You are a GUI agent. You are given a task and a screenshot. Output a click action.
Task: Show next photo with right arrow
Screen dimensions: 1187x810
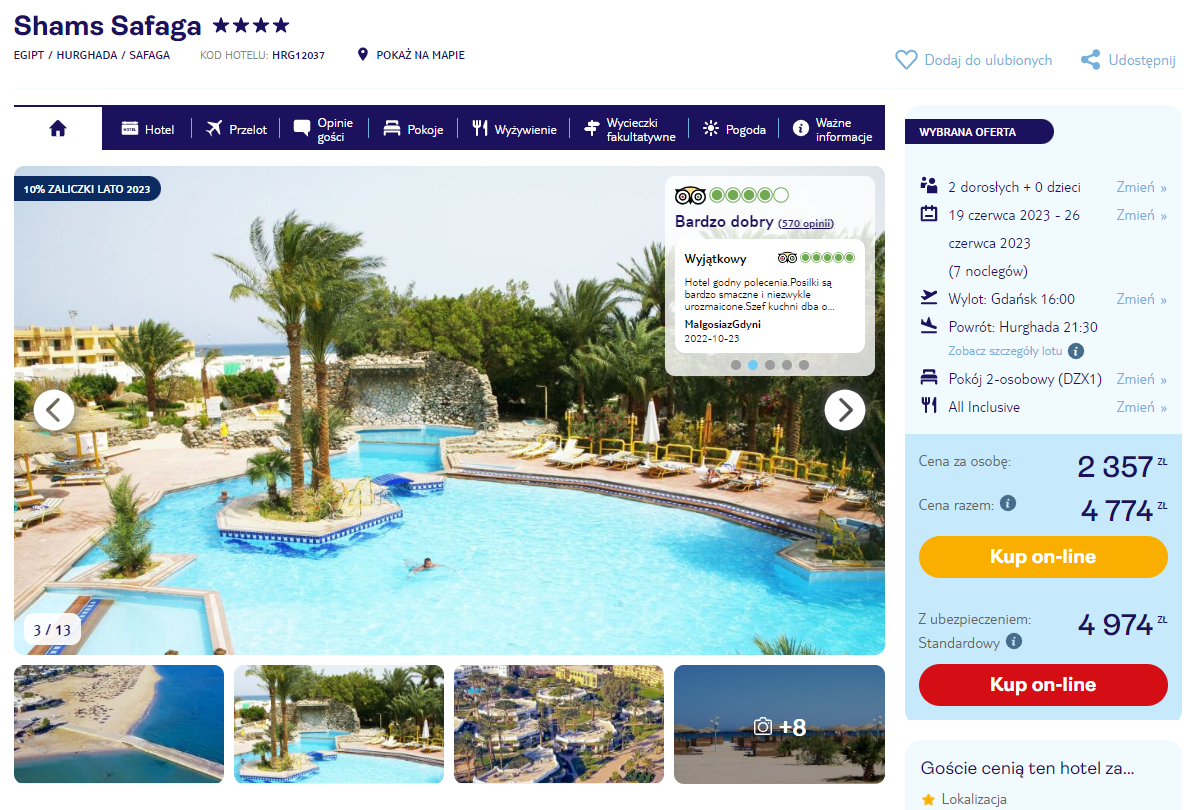845,410
